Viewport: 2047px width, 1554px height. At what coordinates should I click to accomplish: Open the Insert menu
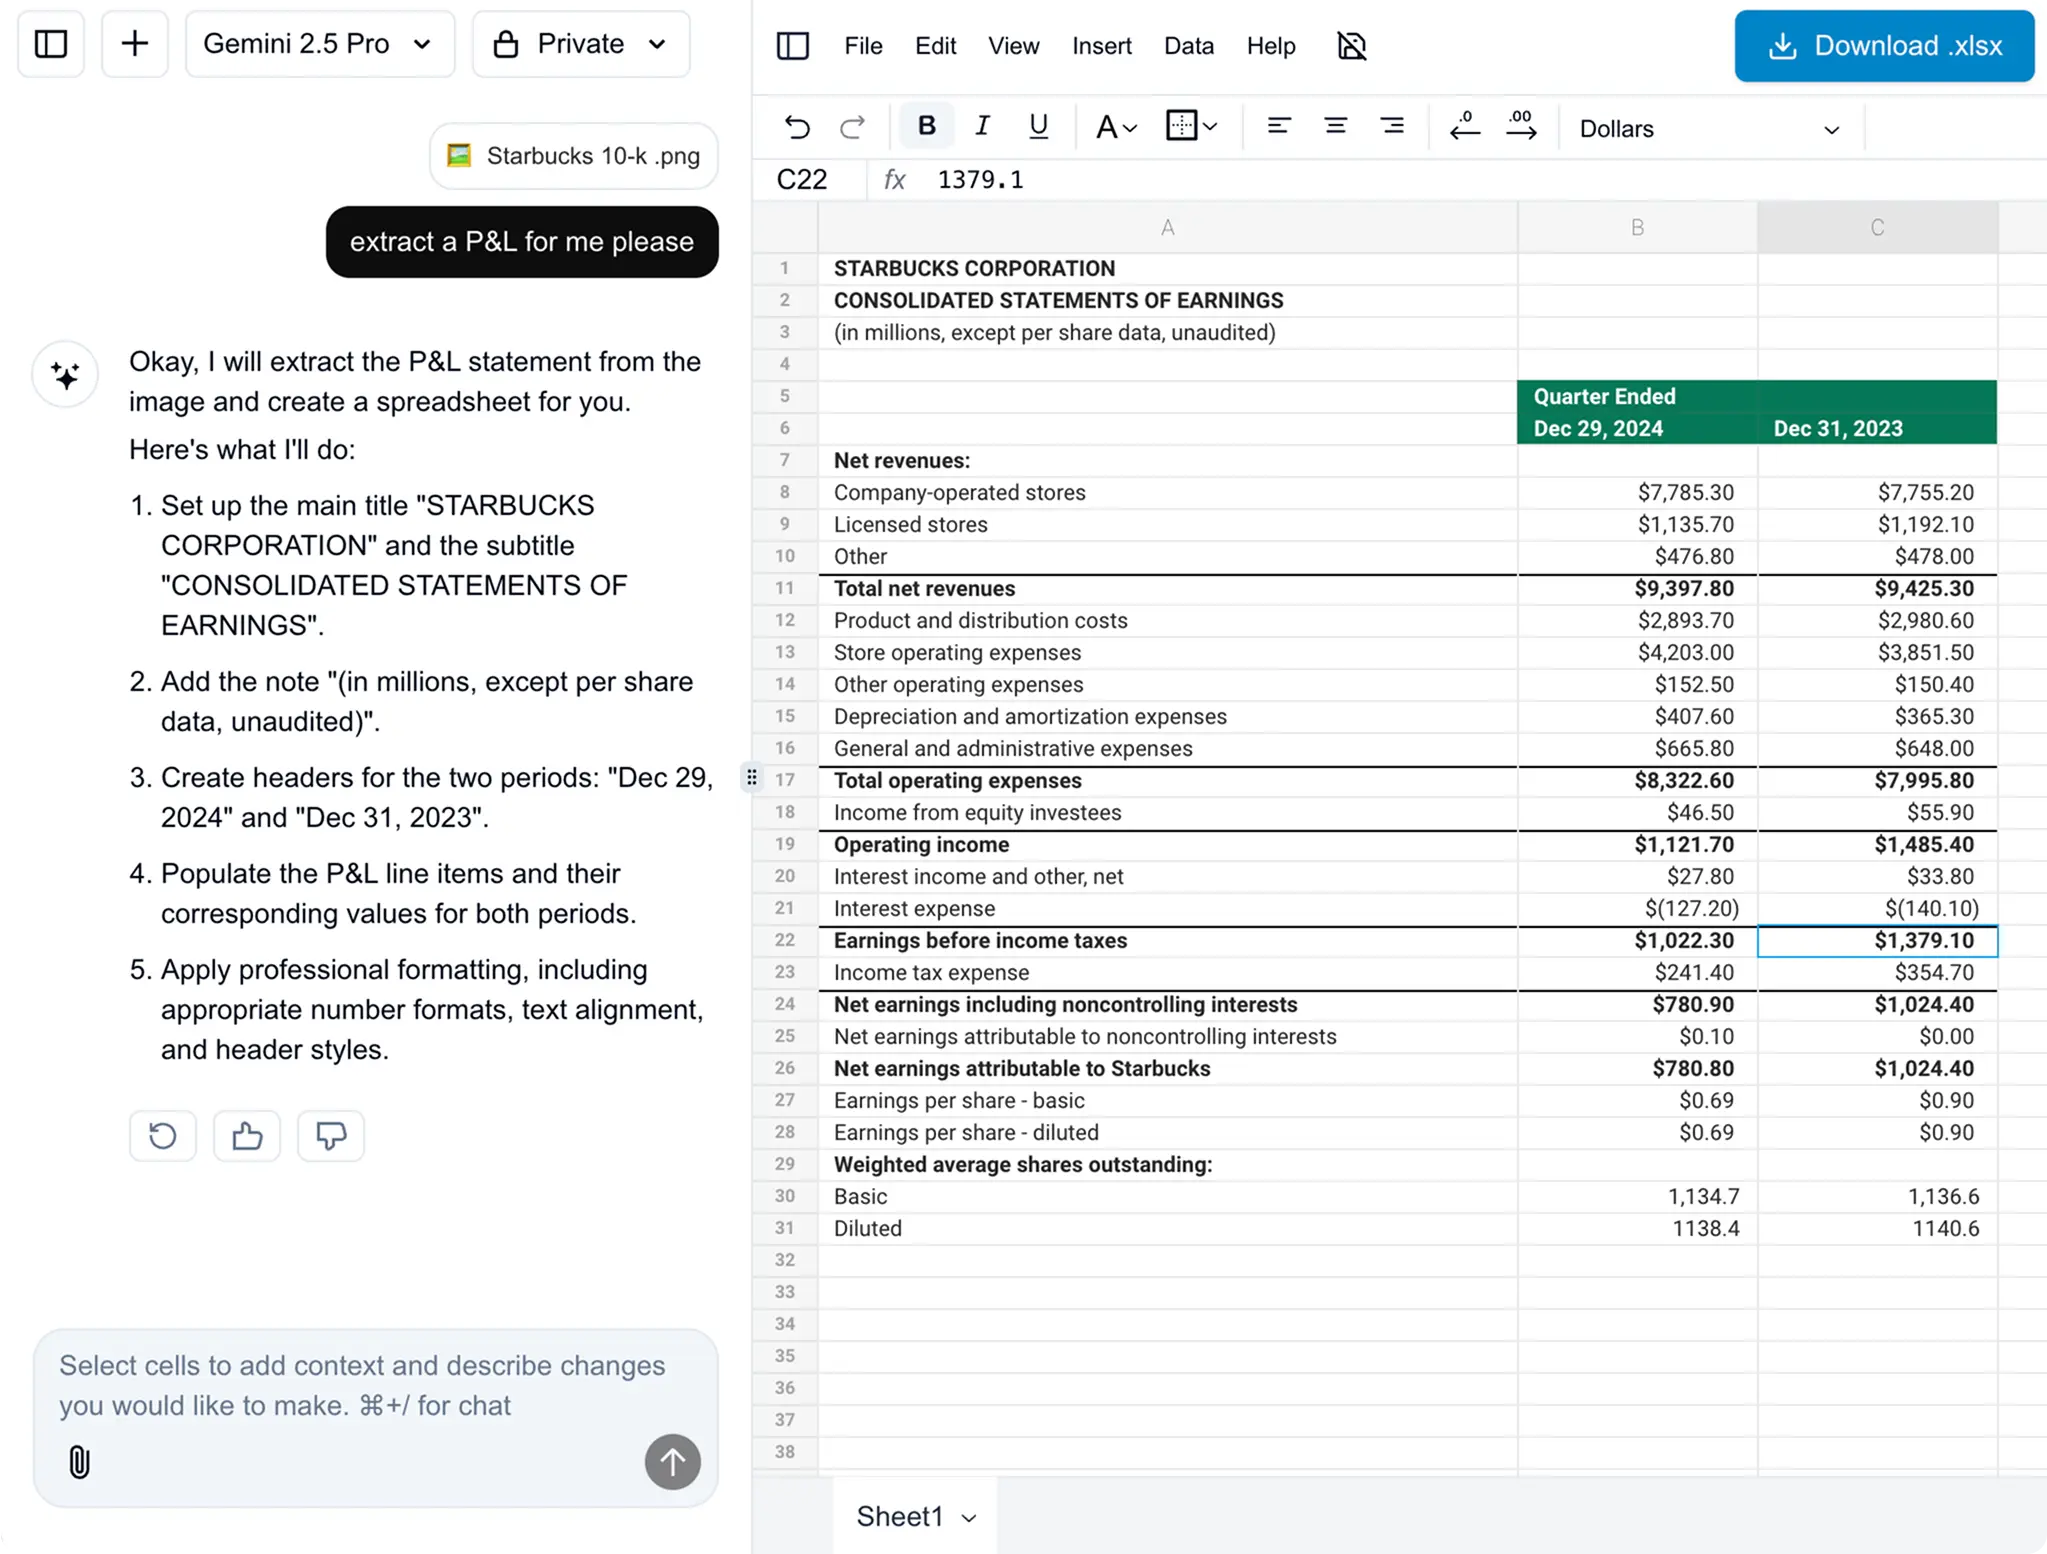[x=1100, y=46]
